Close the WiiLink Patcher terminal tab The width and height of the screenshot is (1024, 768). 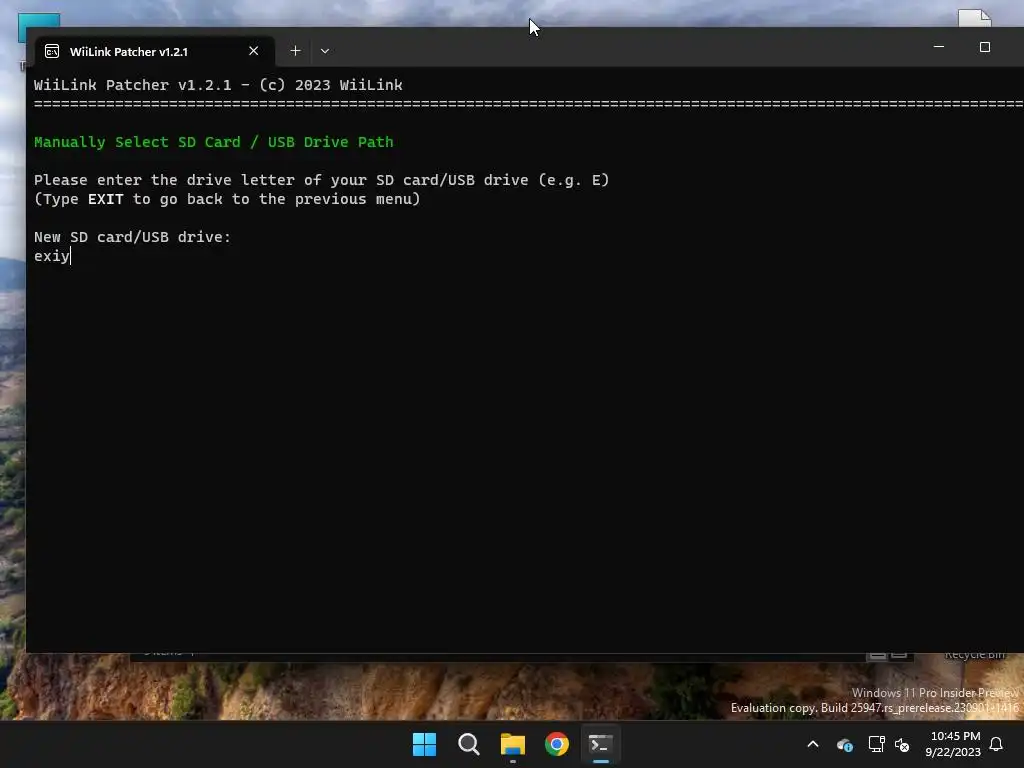click(x=253, y=51)
